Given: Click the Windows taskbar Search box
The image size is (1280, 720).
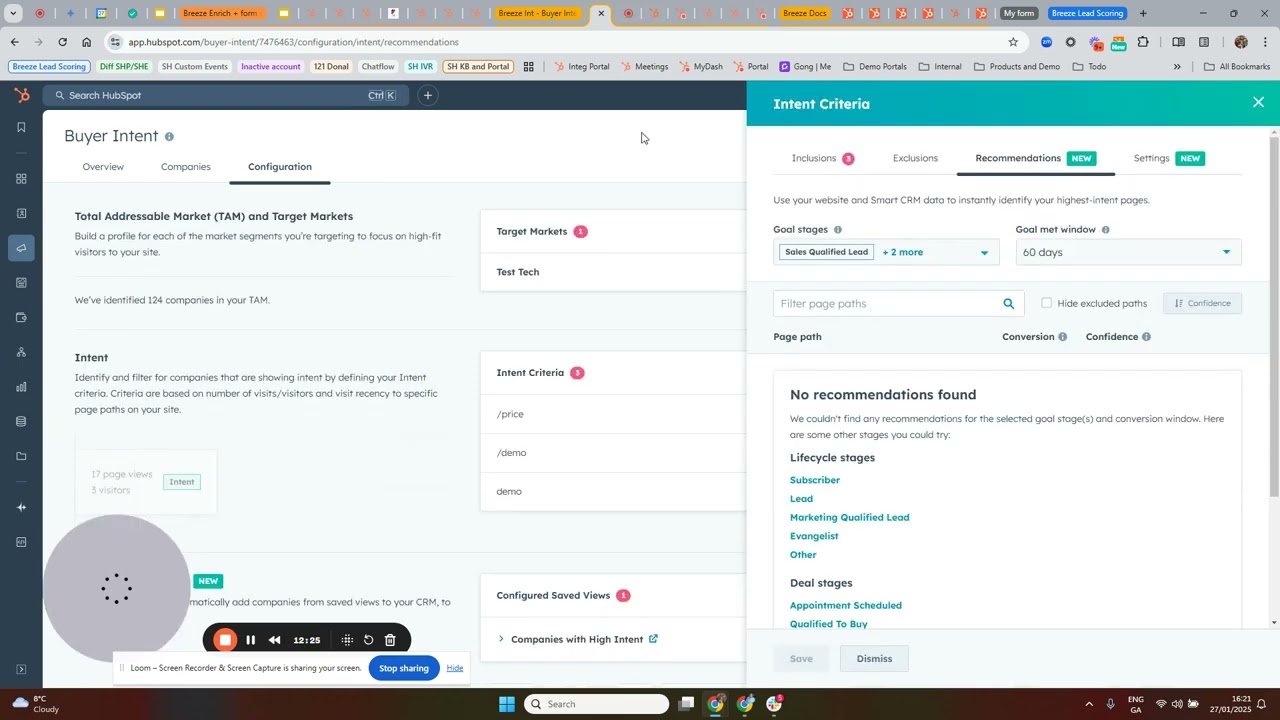Looking at the screenshot, I should pyautogui.click(x=597, y=704).
